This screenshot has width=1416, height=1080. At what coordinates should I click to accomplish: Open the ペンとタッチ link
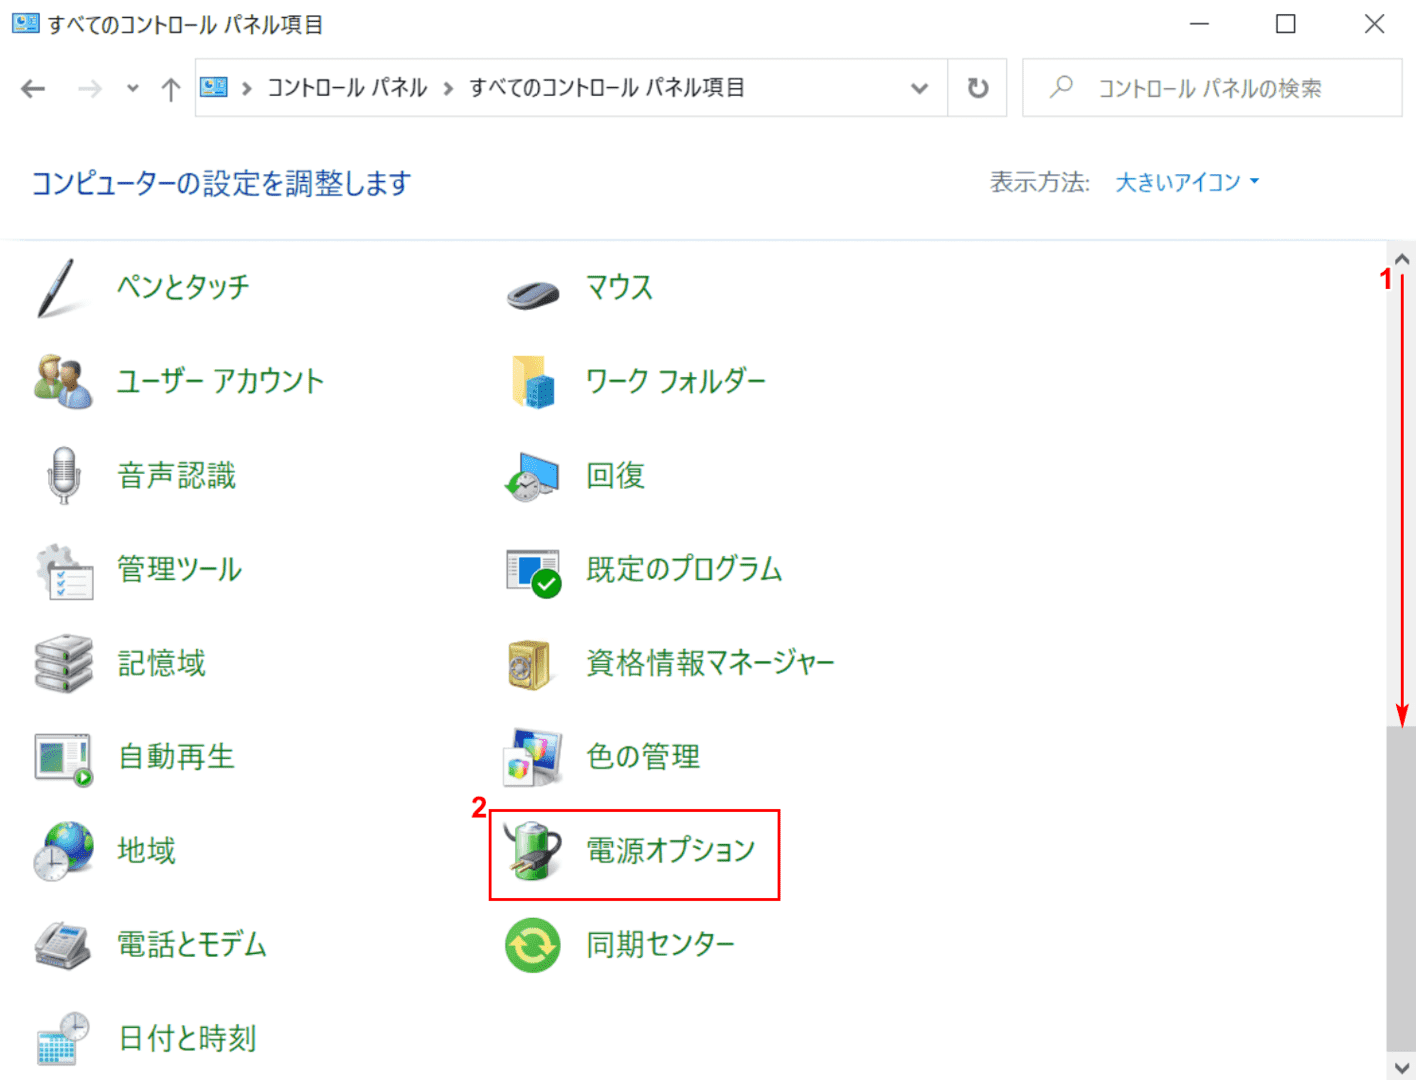[x=184, y=287]
